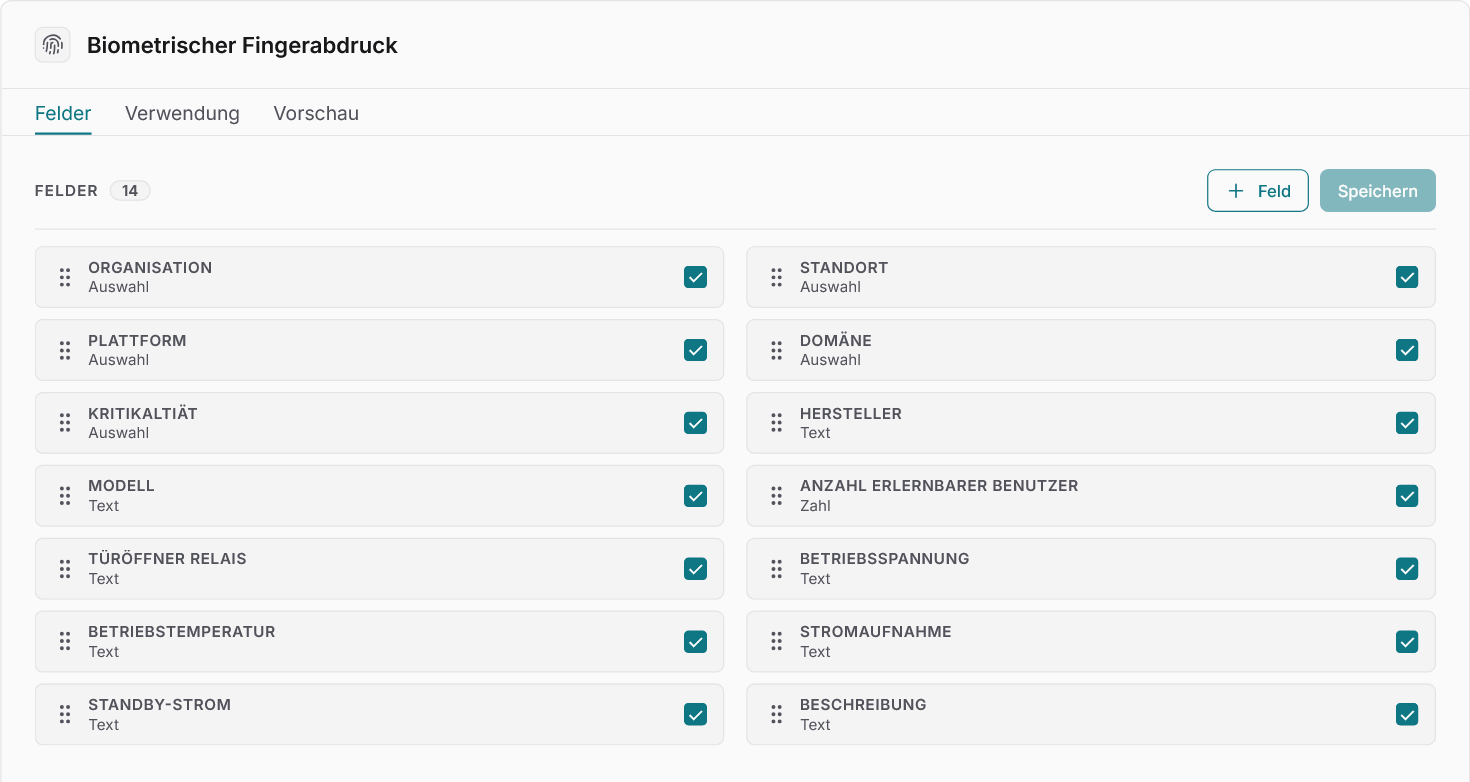Toggle the BETRIEBSSPANNUNG checkbox
This screenshot has height=782, width=1470.
coord(1407,569)
